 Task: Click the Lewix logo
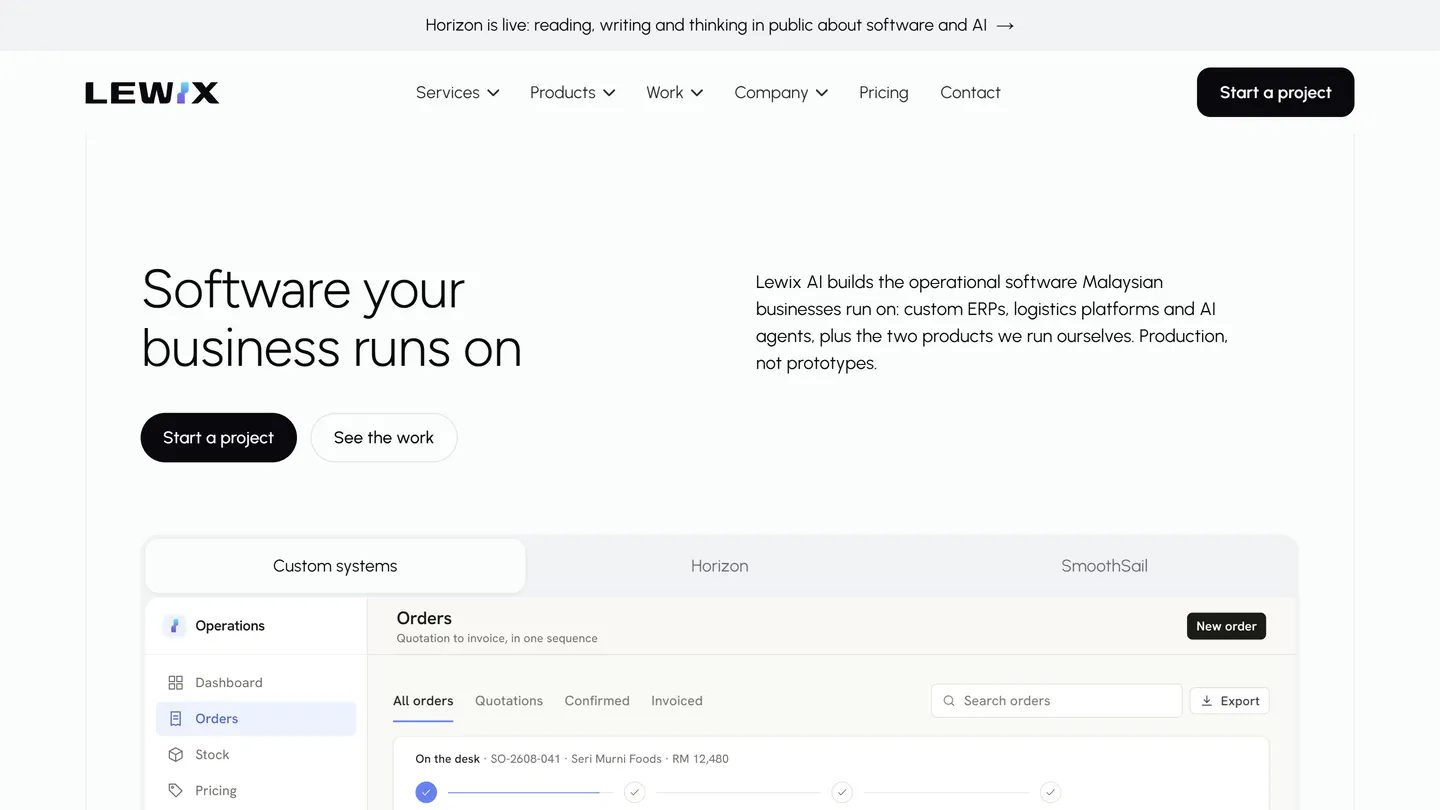[x=152, y=93]
